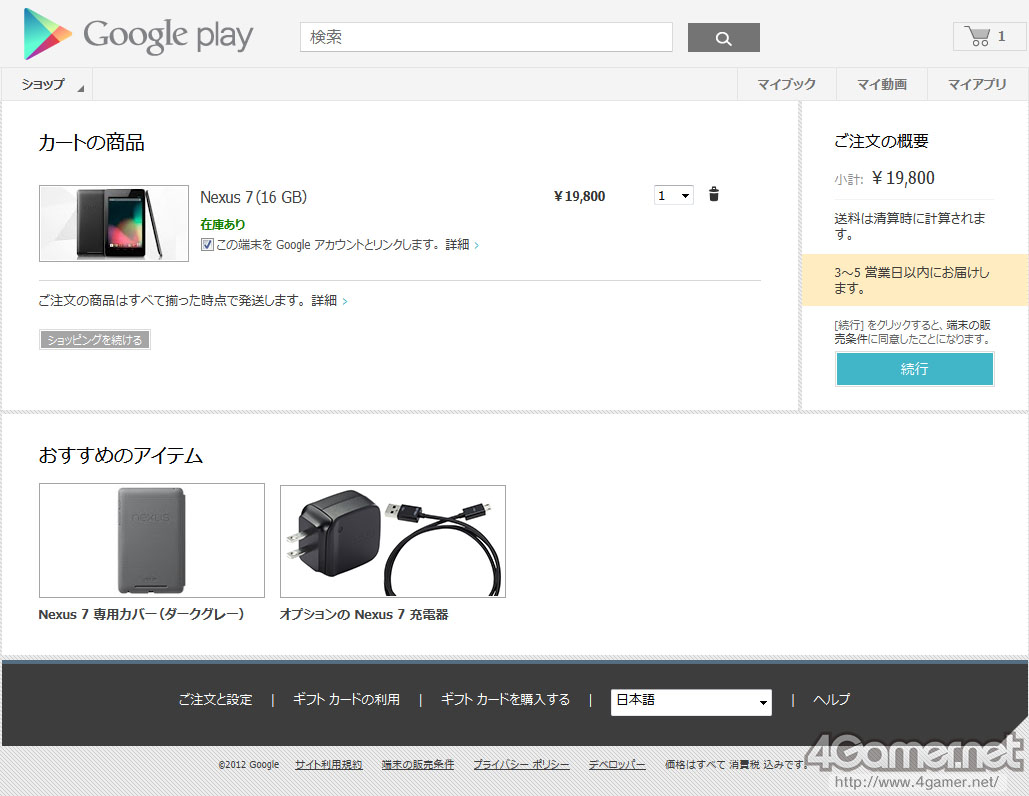Expand the ショップ dropdown menu
This screenshot has width=1029, height=796.
(x=47, y=84)
